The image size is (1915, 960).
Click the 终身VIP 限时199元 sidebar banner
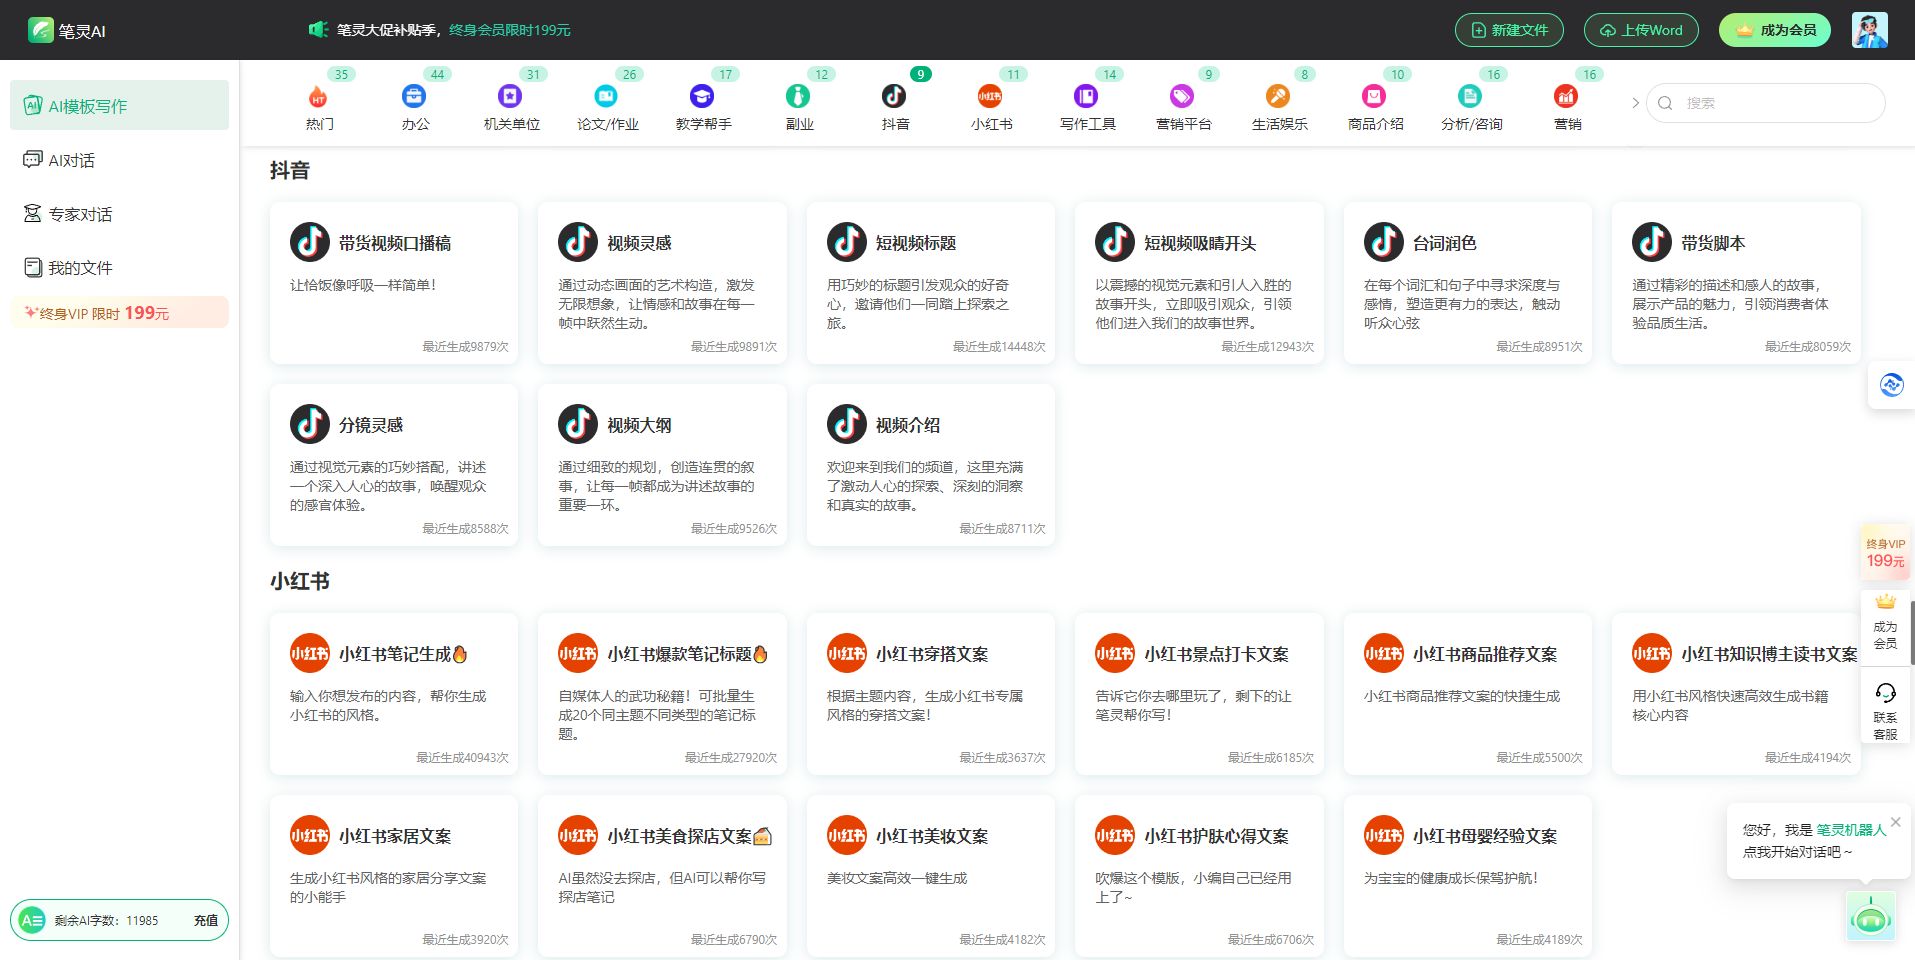tap(119, 313)
